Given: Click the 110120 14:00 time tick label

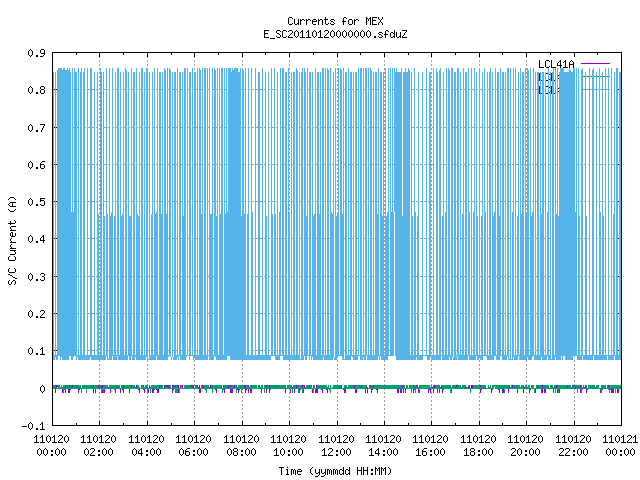Looking at the screenshot, I should coord(383,446).
